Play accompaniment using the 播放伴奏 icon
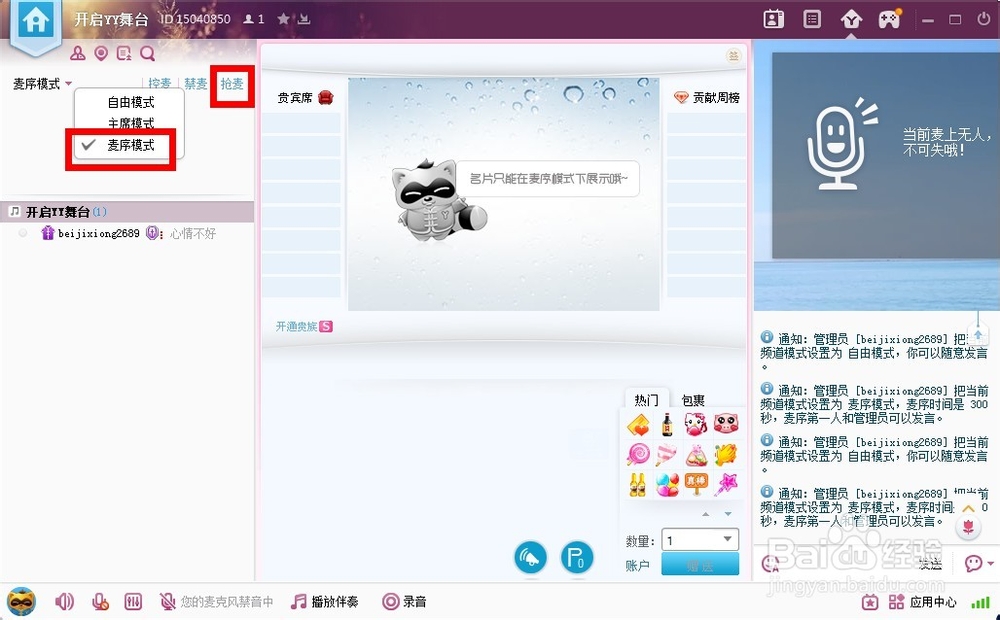 (x=300, y=601)
